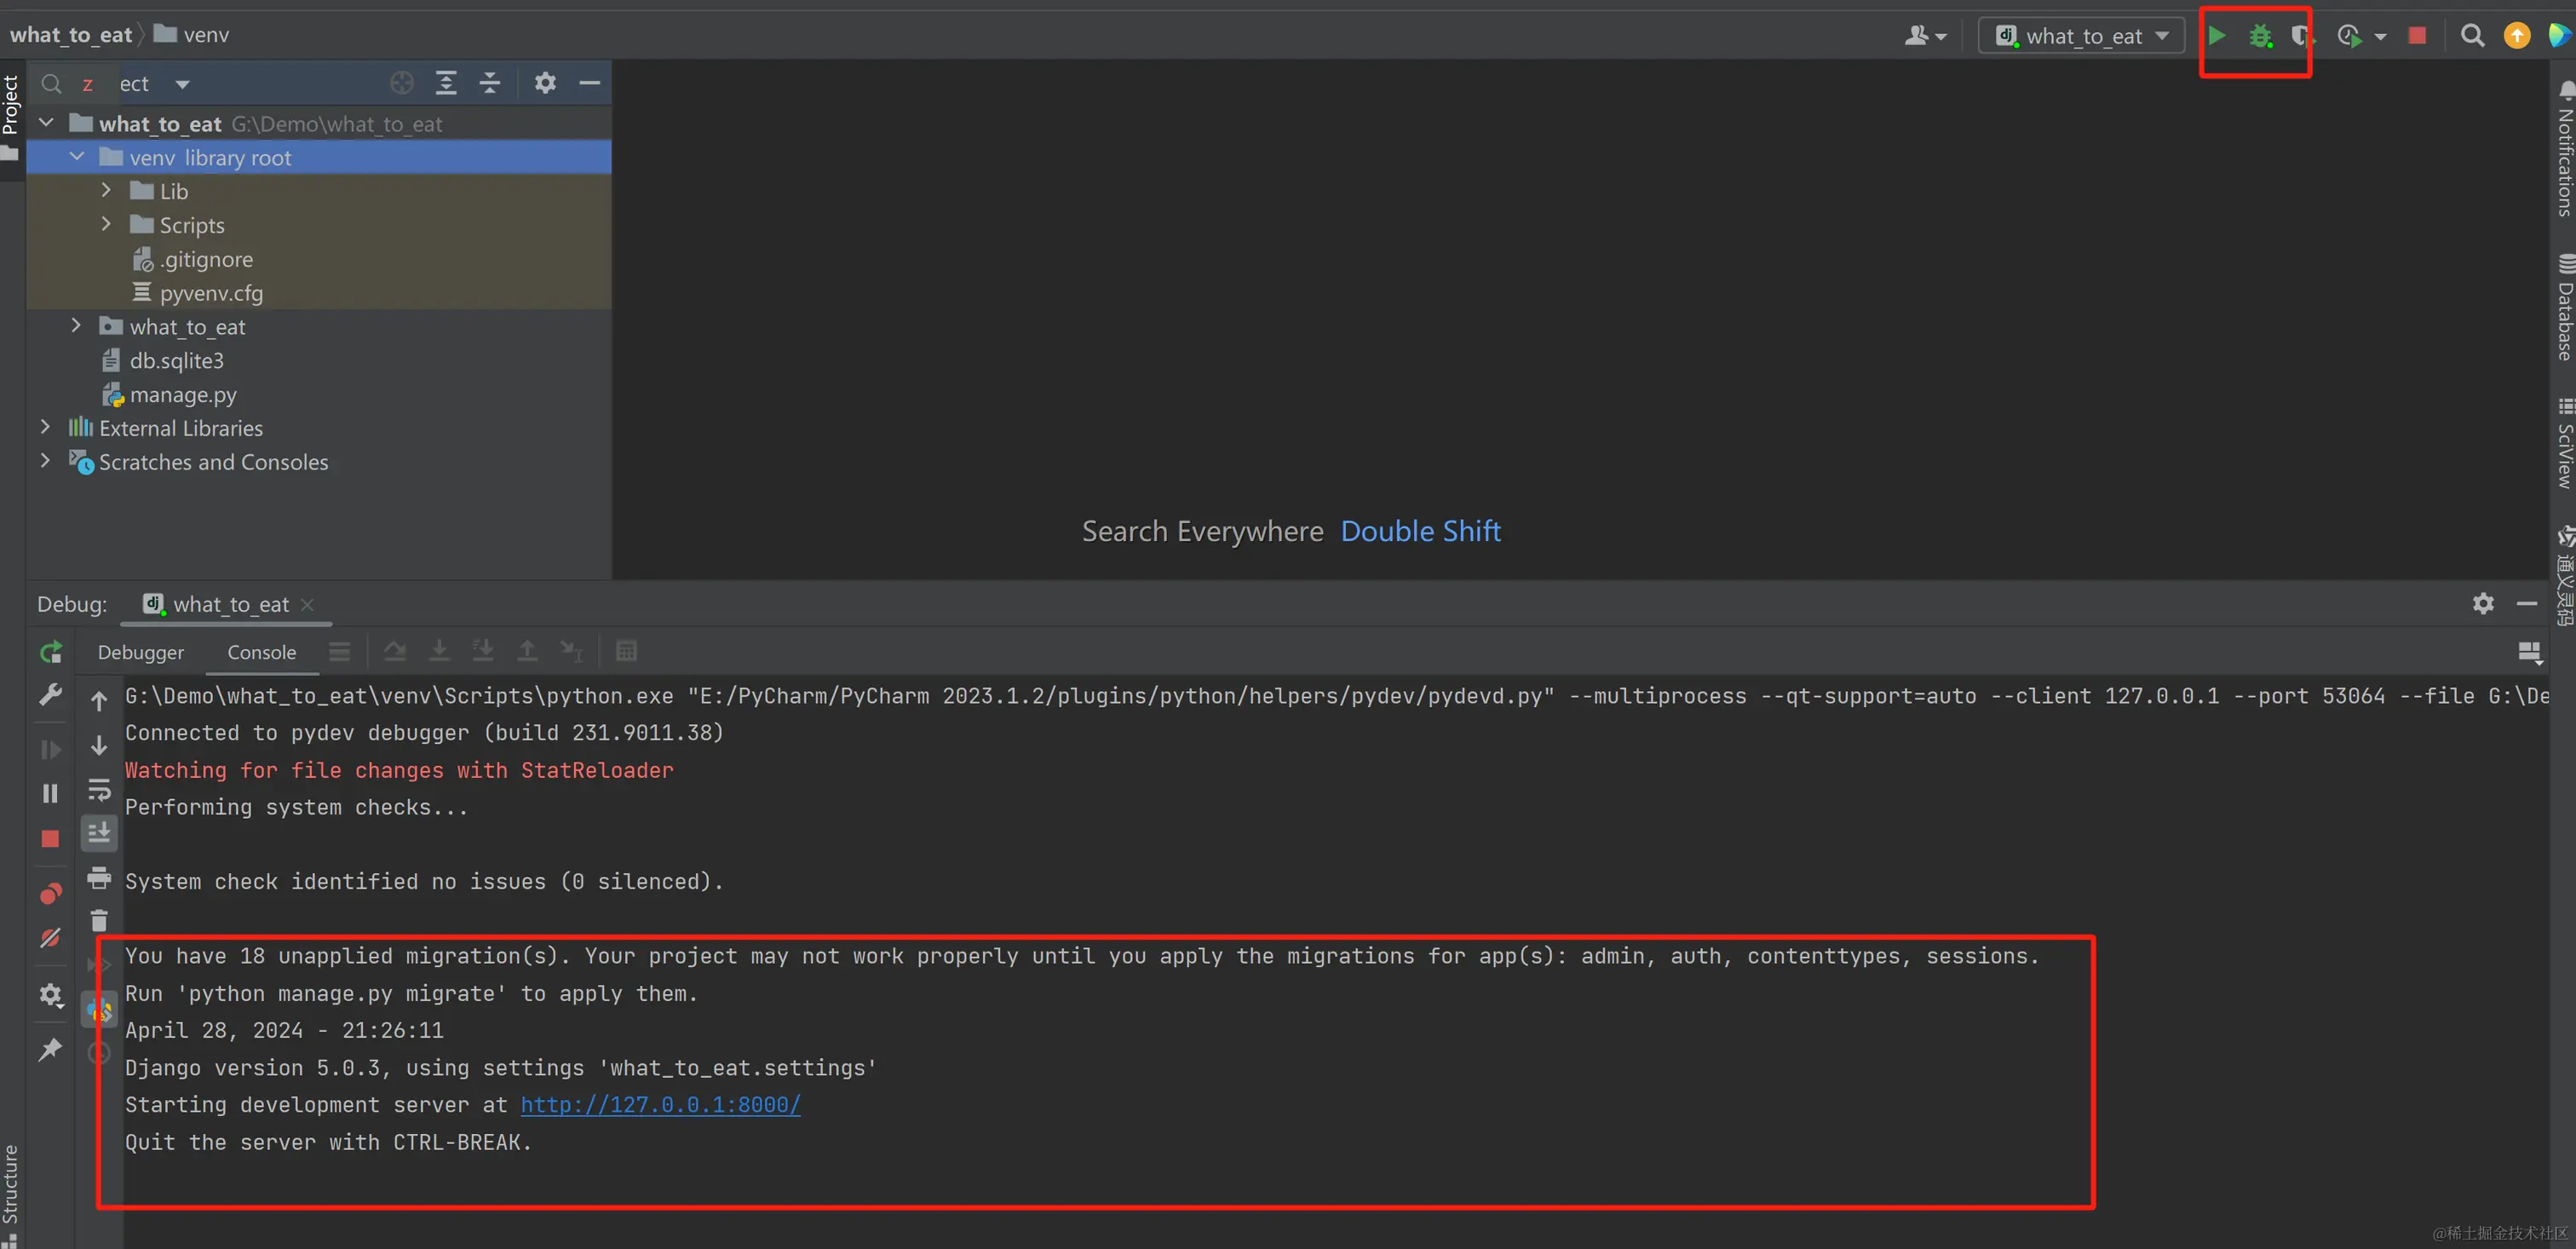This screenshot has width=2576, height=1249.
Task: Rerun what_to_eat in Debug panel
Action: pos(50,653)
